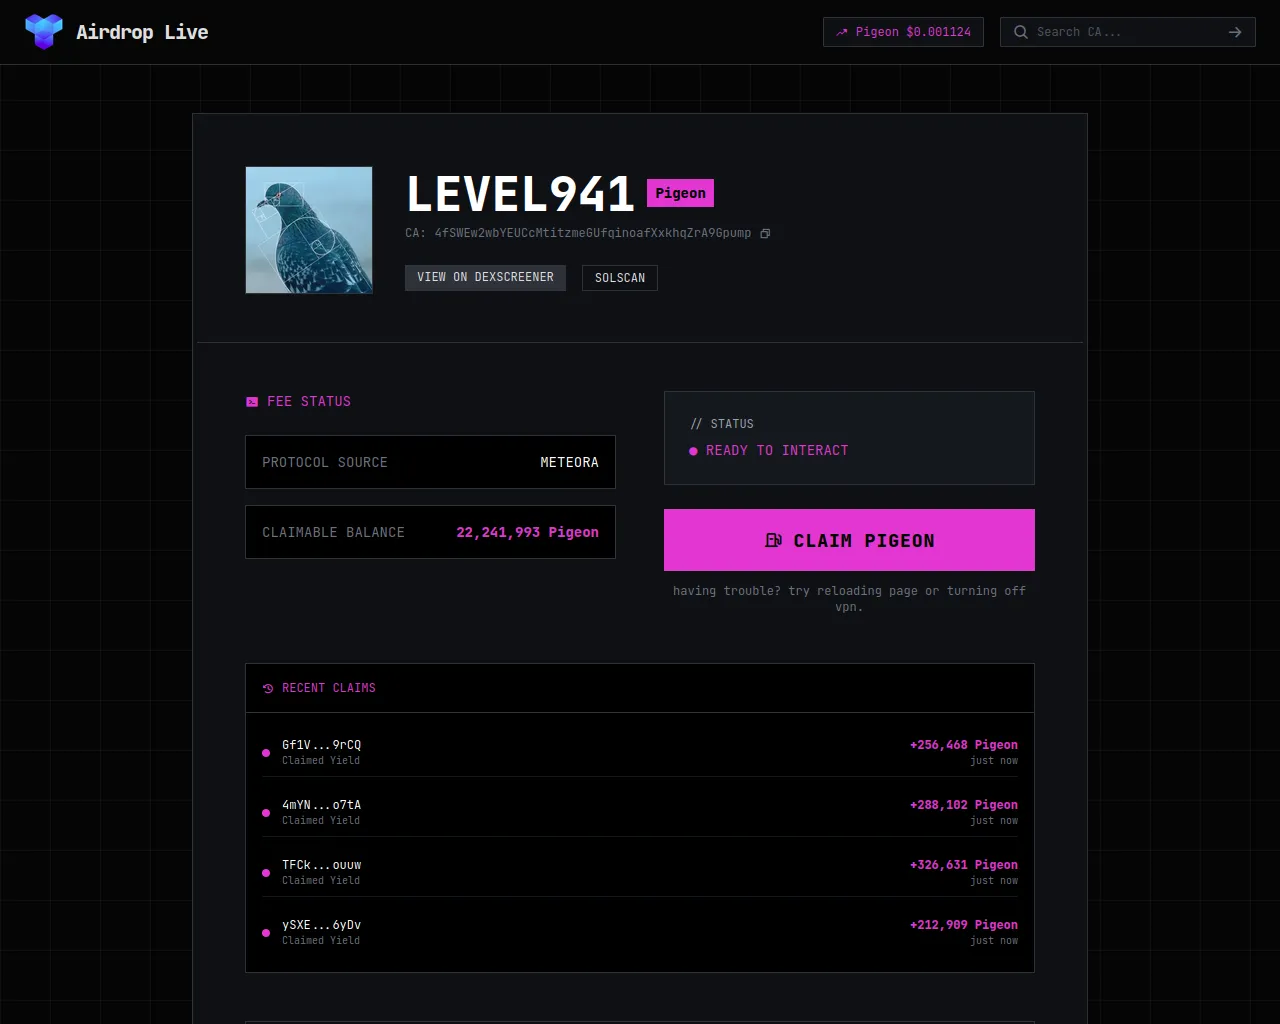Image resolution: width=1280 pixels, height=1024 pixels.
Task: Click the Recent Claims history icon
Action: pos(268,688)
